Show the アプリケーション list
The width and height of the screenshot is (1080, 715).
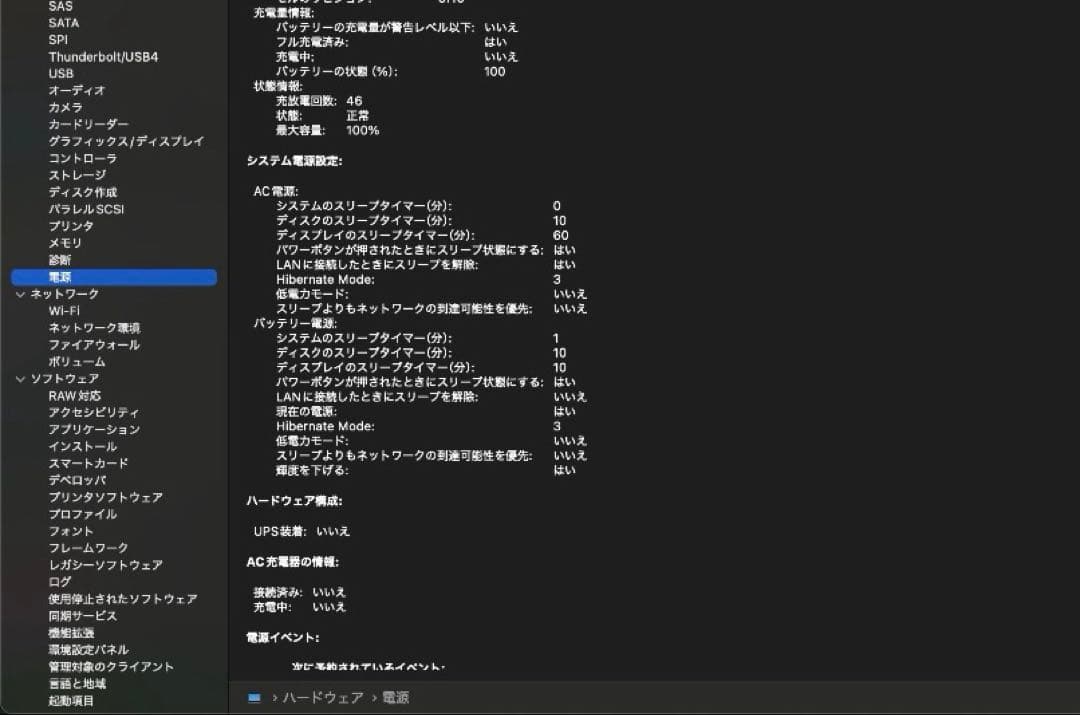(94, 429)
